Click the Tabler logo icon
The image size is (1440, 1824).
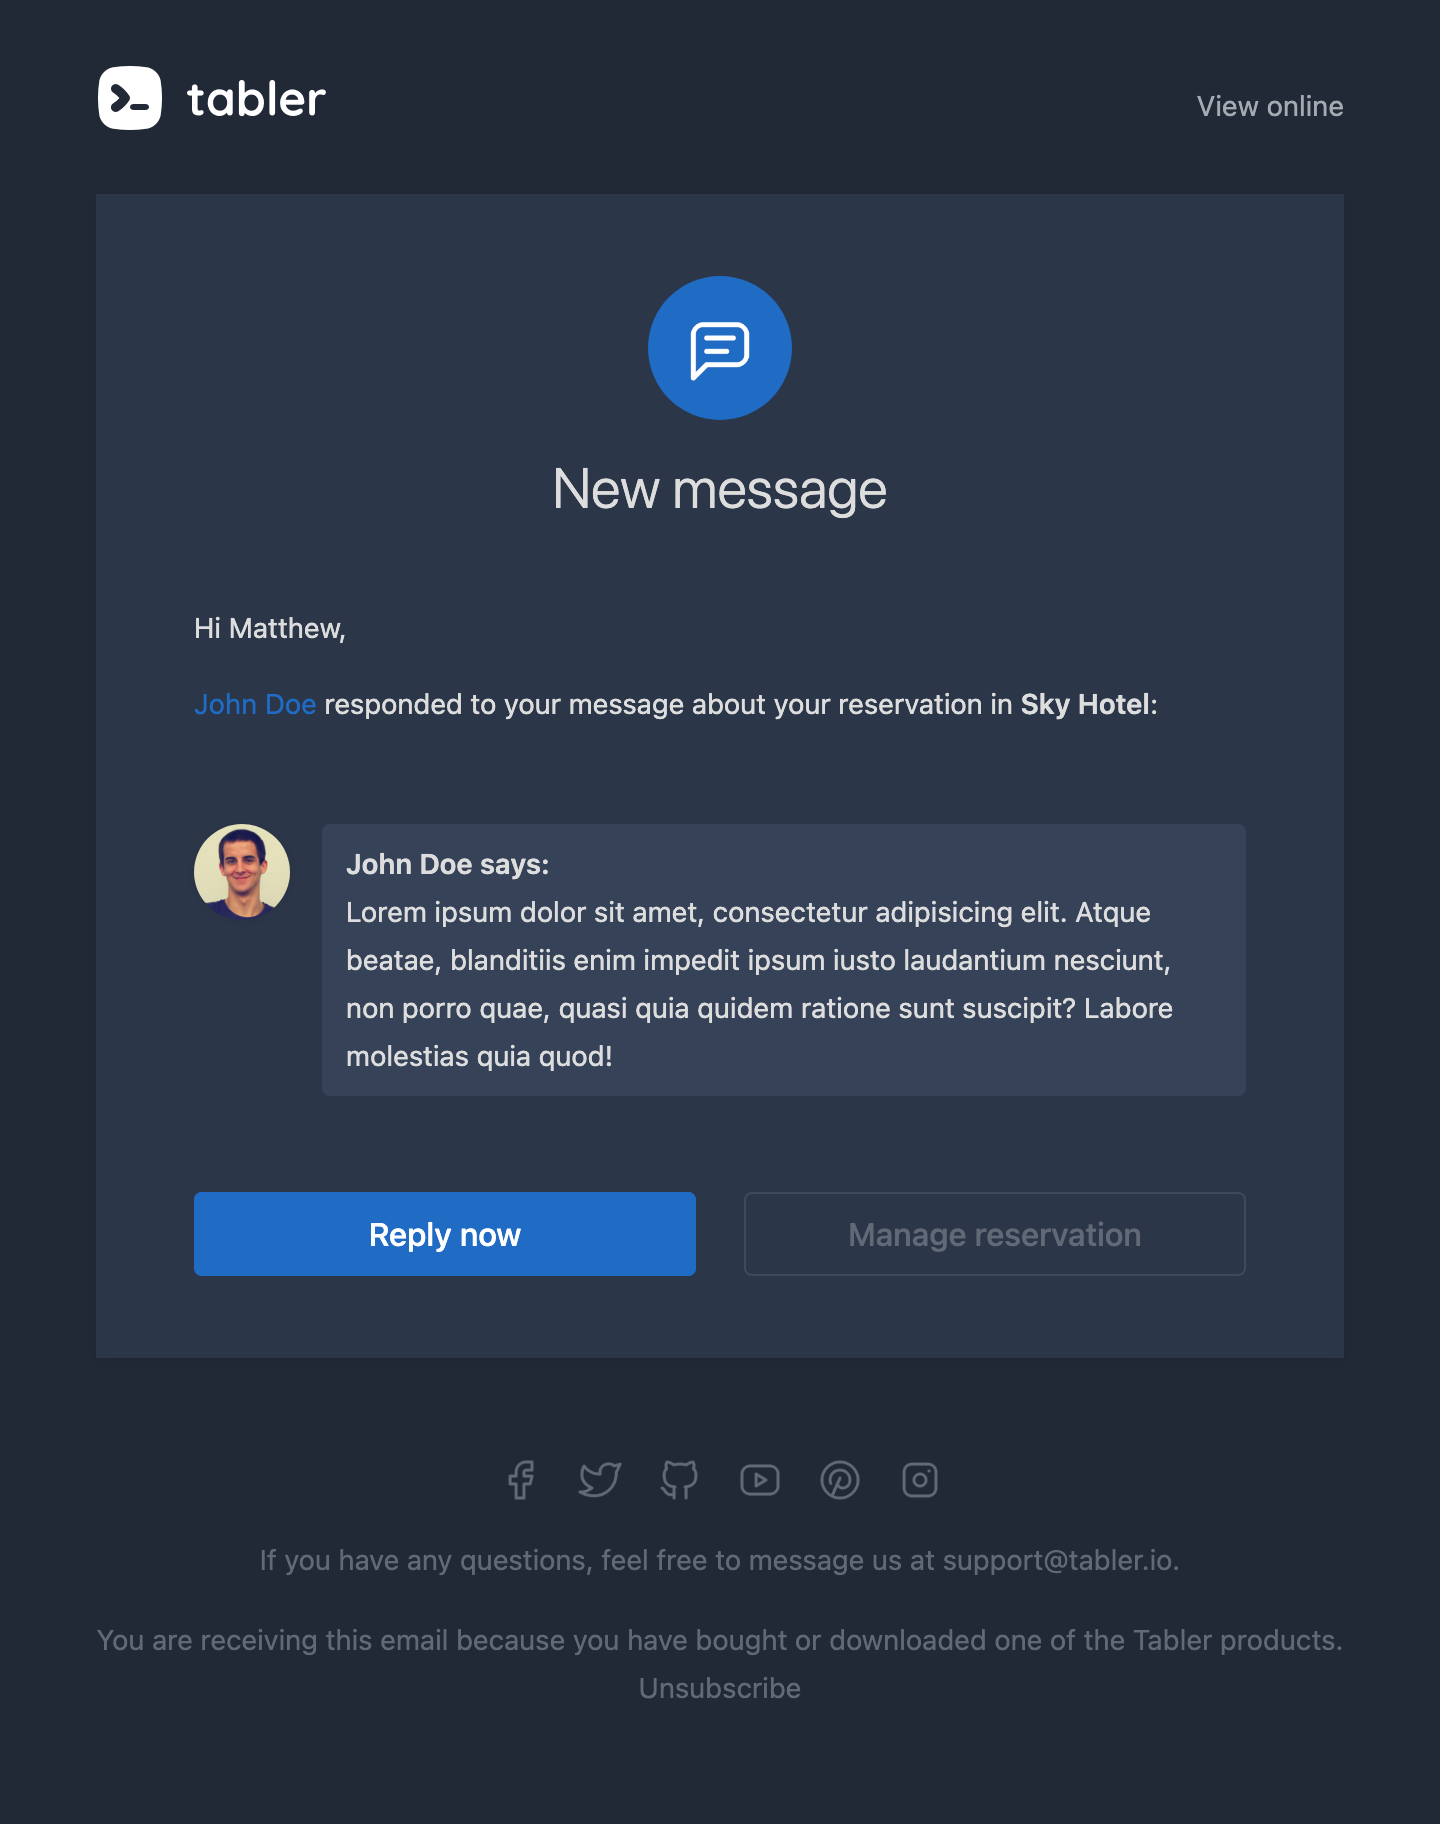[130, 98]
